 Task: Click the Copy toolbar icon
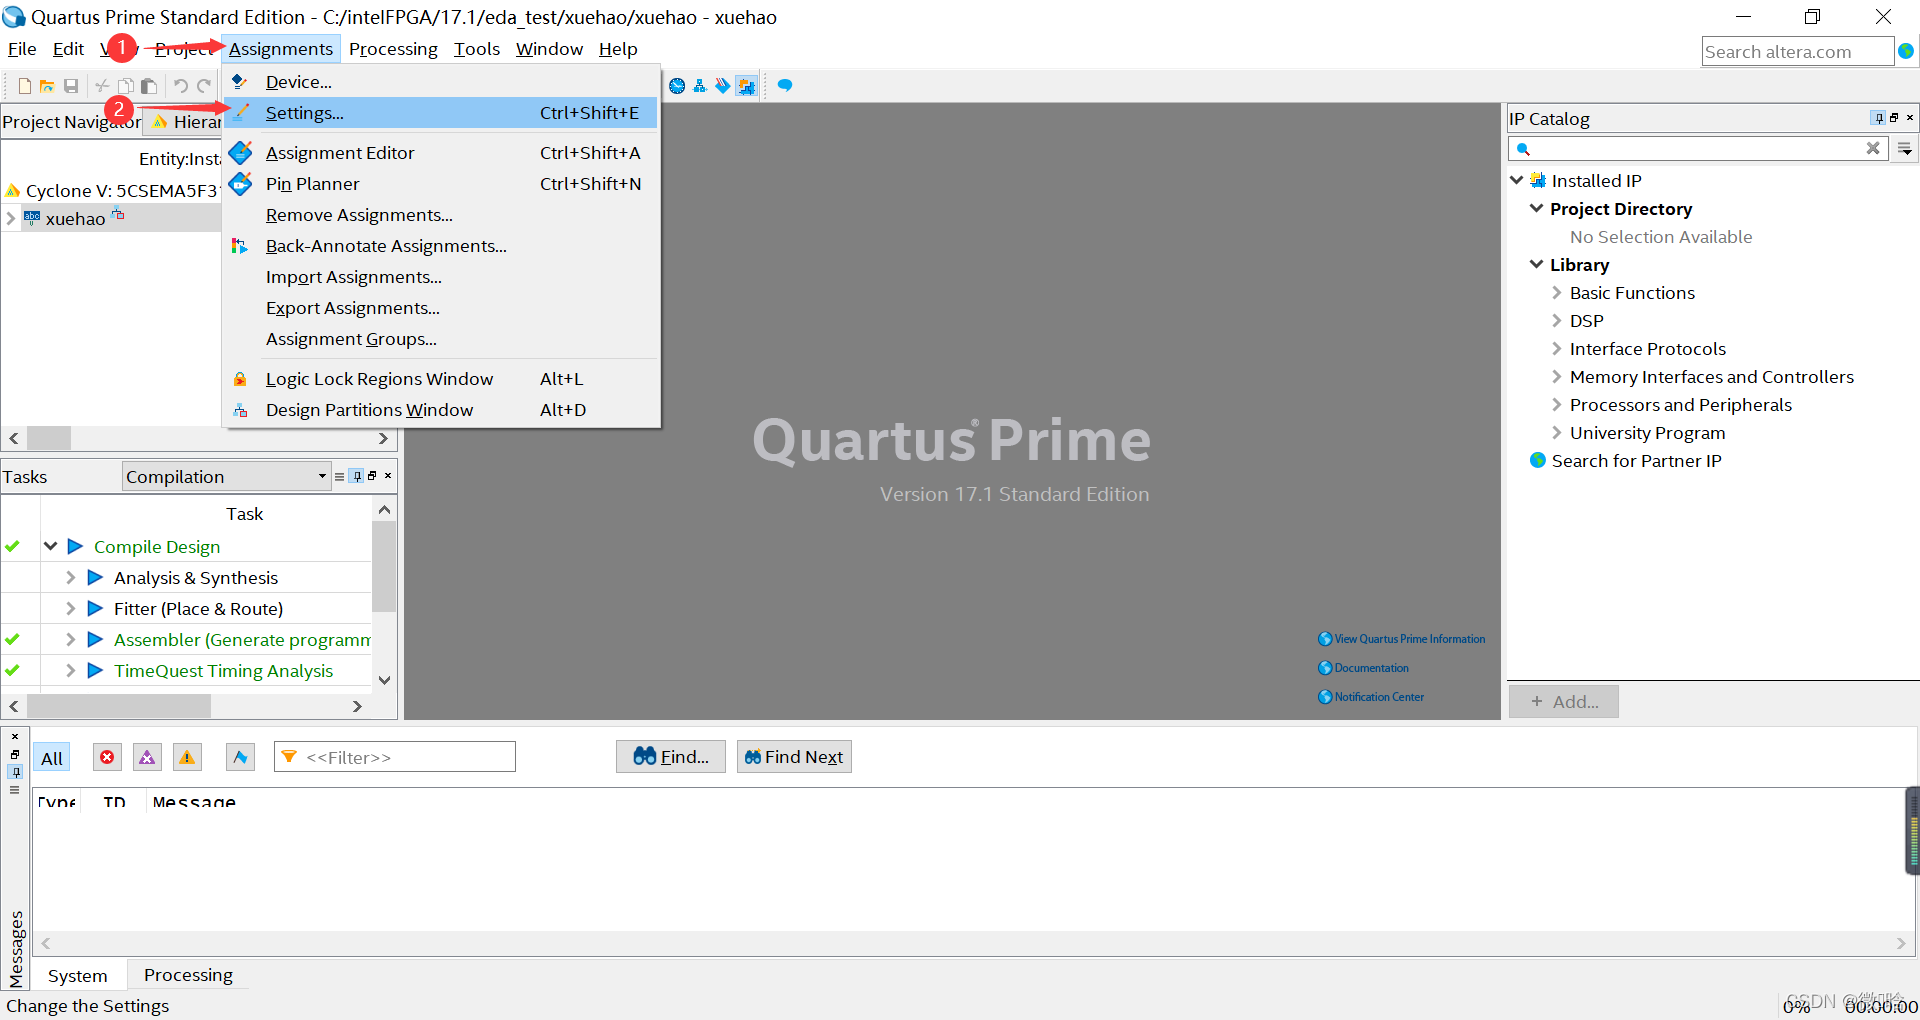[126, 86]
